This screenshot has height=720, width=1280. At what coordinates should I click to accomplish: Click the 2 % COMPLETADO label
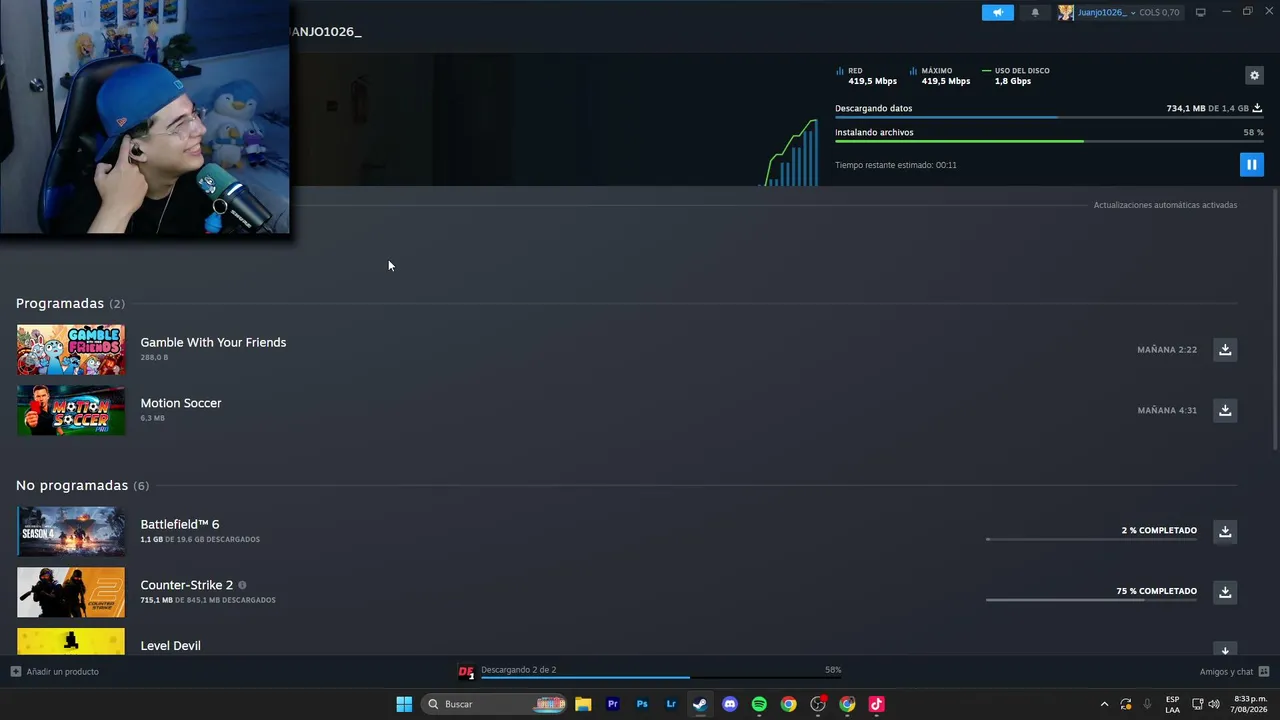(x=1159, y=531)
